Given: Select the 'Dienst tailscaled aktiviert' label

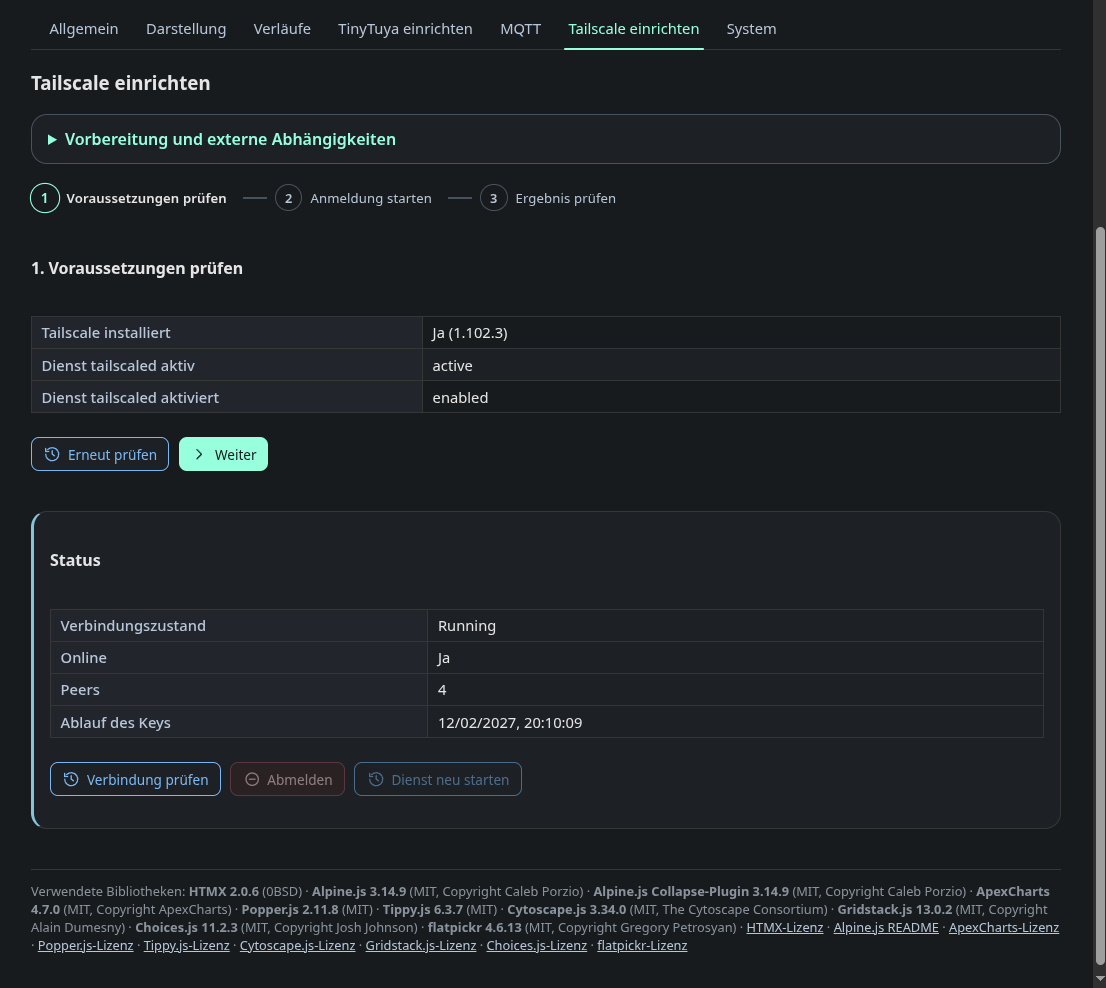Looking at the screenshot, I should click(227, 397).
